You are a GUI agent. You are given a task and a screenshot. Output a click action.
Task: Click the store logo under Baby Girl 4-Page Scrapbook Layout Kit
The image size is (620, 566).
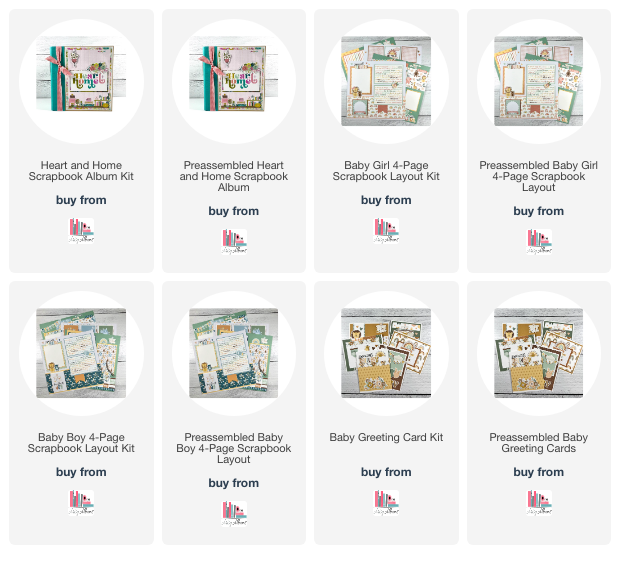[386, 231]
